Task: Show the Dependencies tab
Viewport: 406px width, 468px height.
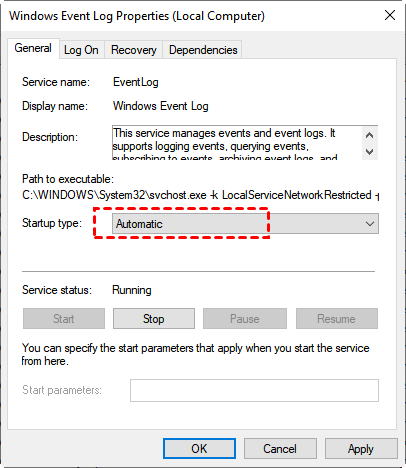Action: 203,50
